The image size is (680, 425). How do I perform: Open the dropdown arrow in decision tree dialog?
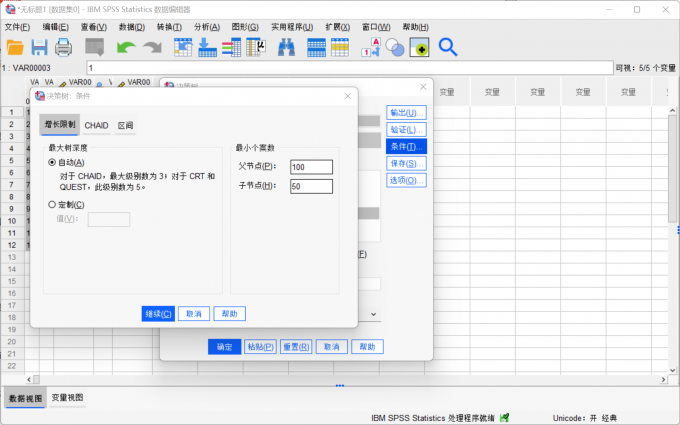pyautogui.click(x=373, y=314)
